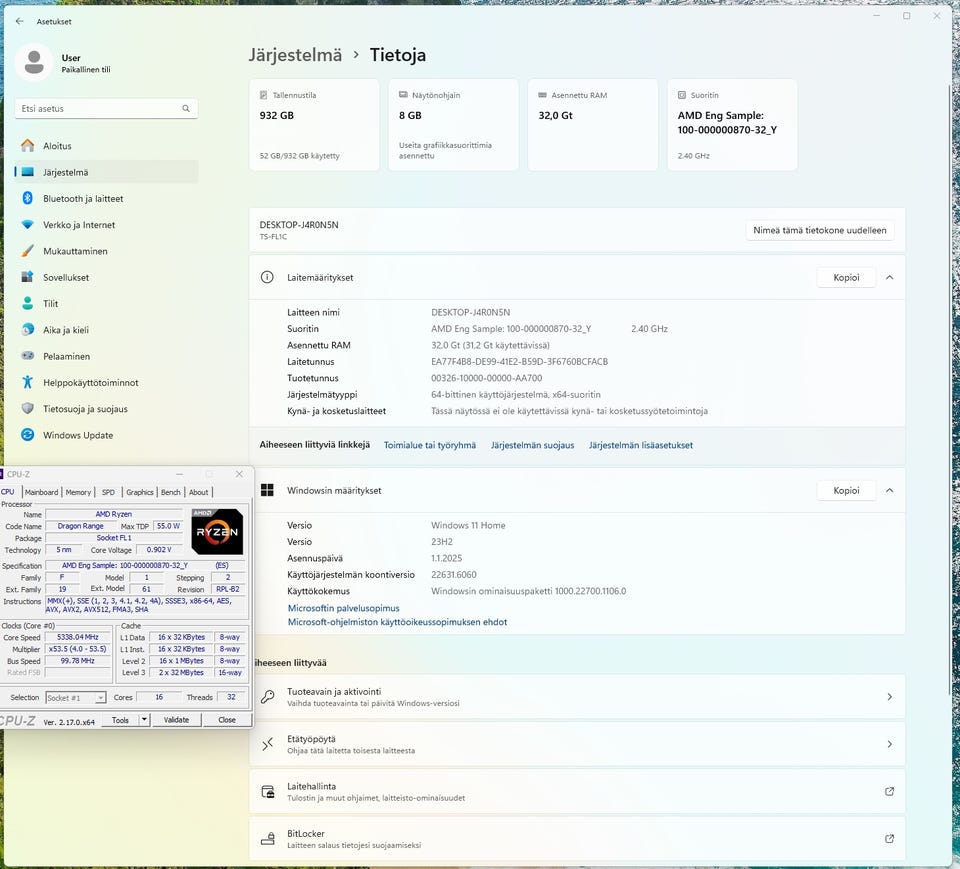Collapse the Windowsin määritykset section
Image resolution: width=960 pixels, height=869 pixels.
pyautogui.click(x=890, y=491)
